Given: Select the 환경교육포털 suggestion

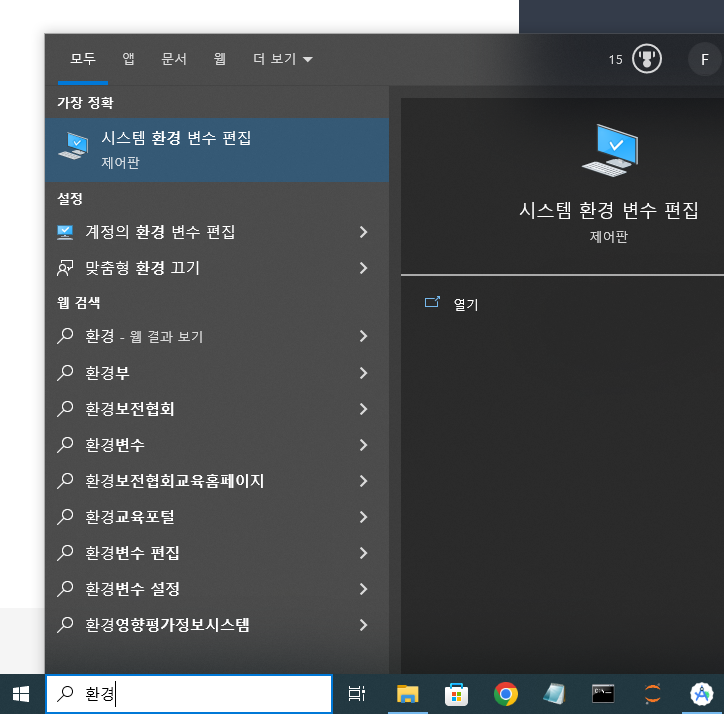Looking at the screenshot, I should click(217, 517).
